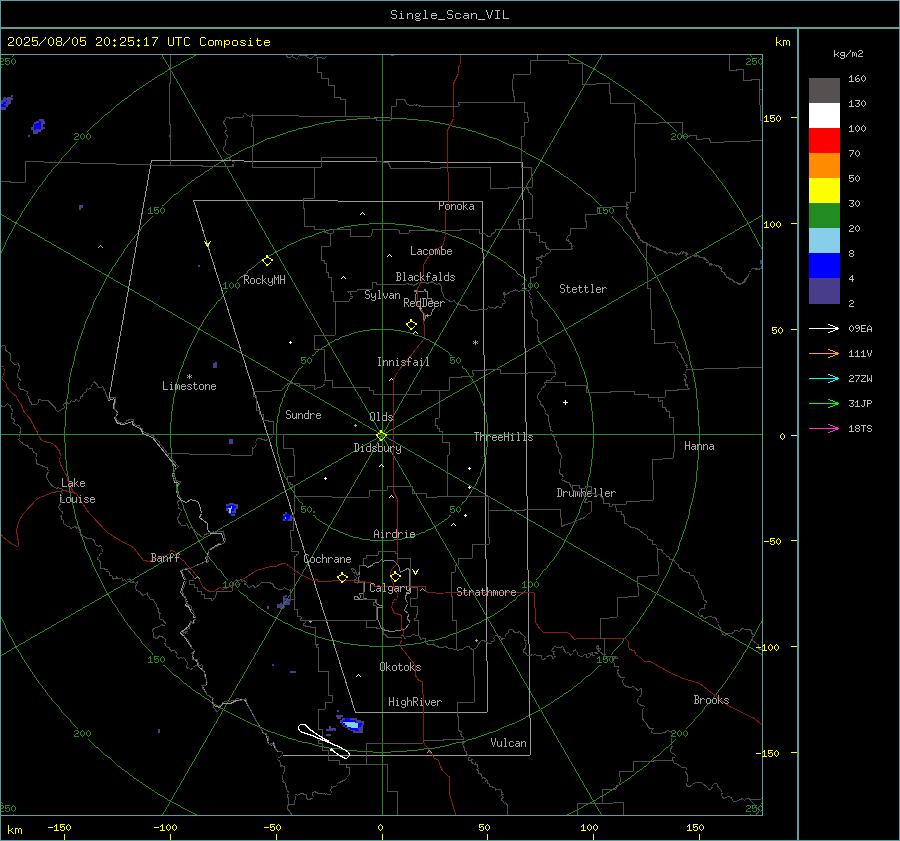Image resolution: width=900 pixels, height=841 pixels.
Task: Click the red 70-100 VIL color swatch
Action: (x=824, y=141)
